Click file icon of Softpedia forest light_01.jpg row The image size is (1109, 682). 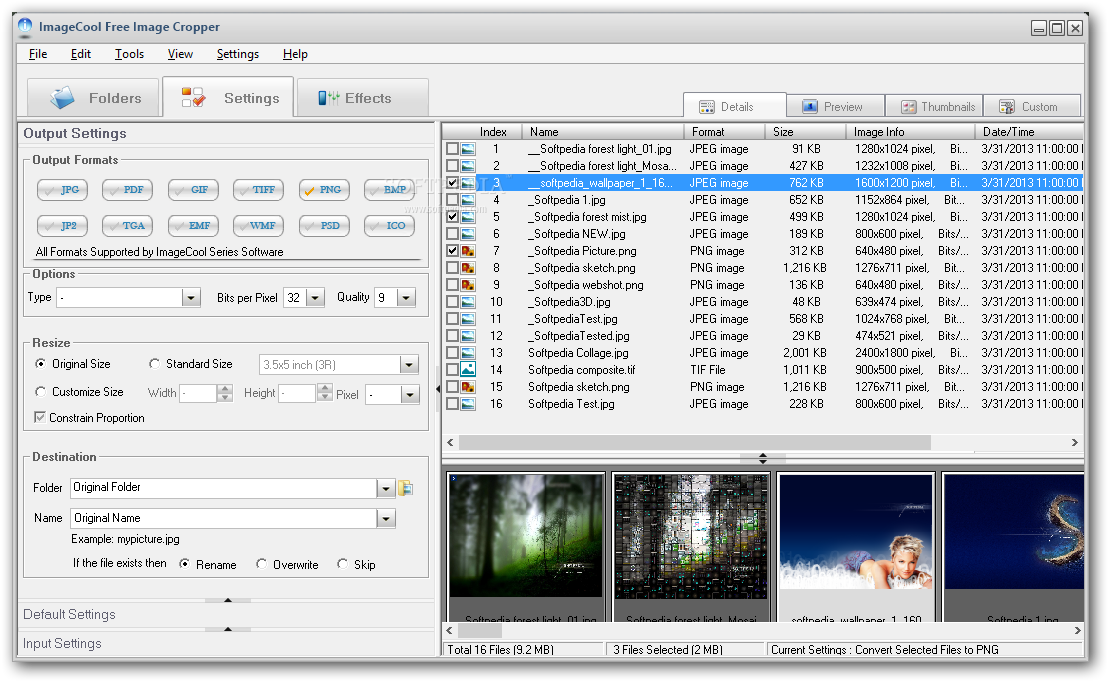click(468, 149)
